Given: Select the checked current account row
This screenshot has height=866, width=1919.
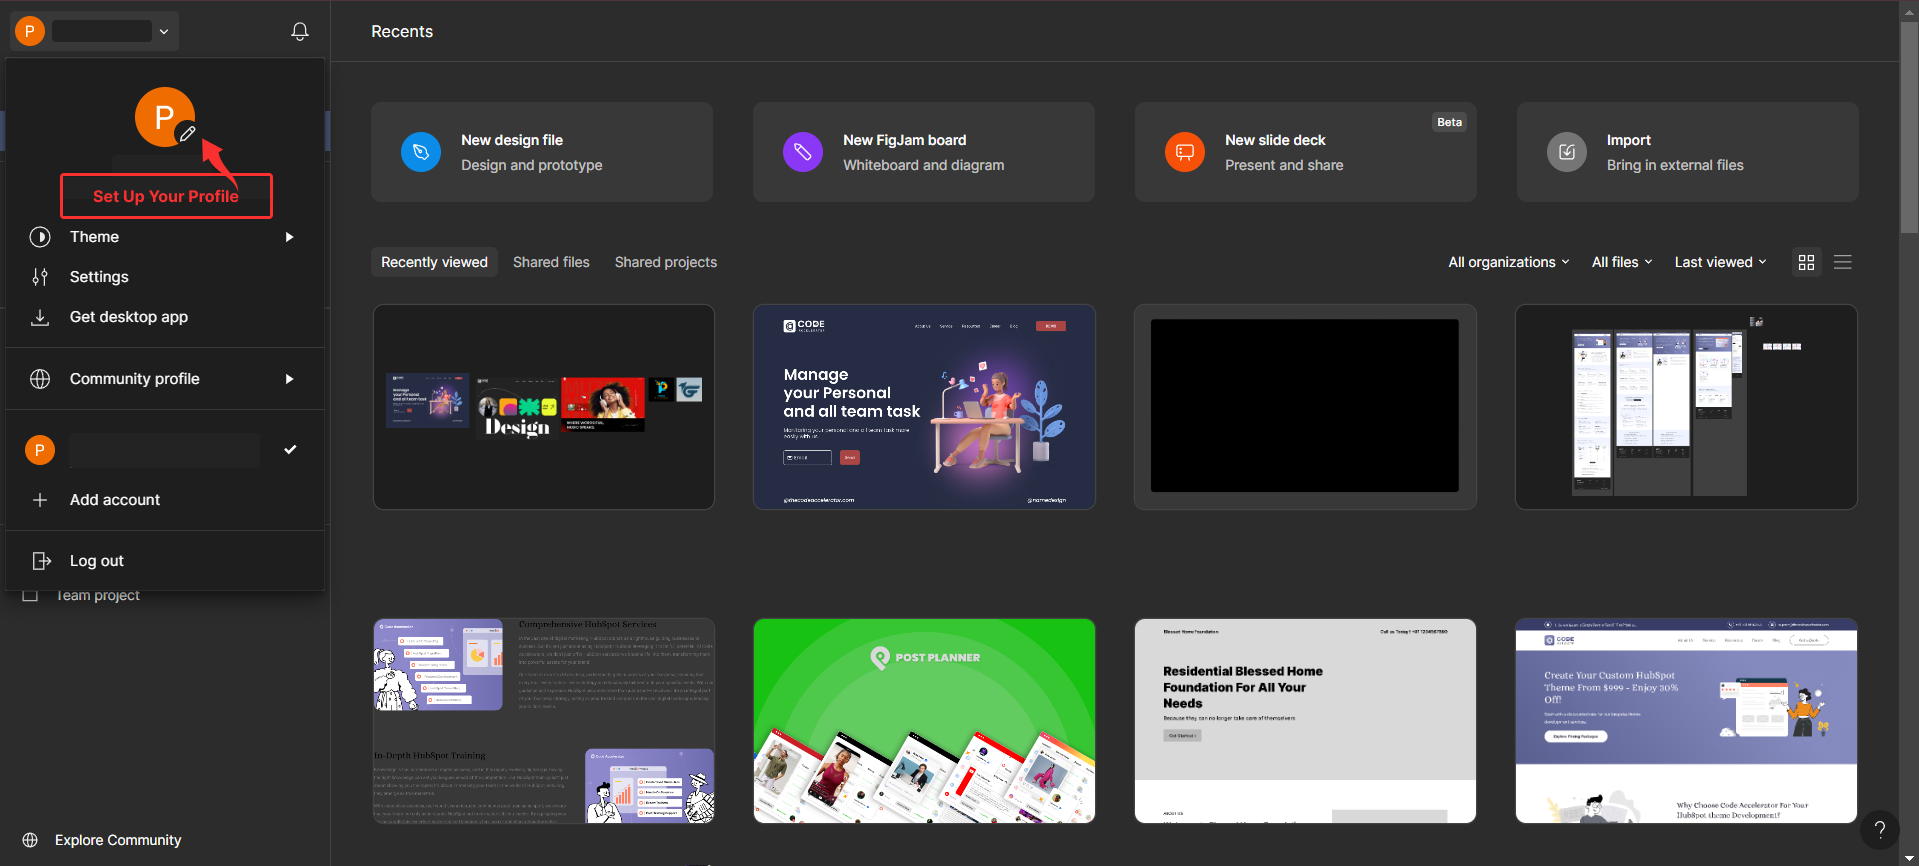Looking at the screenshot, I should [165, 450].
